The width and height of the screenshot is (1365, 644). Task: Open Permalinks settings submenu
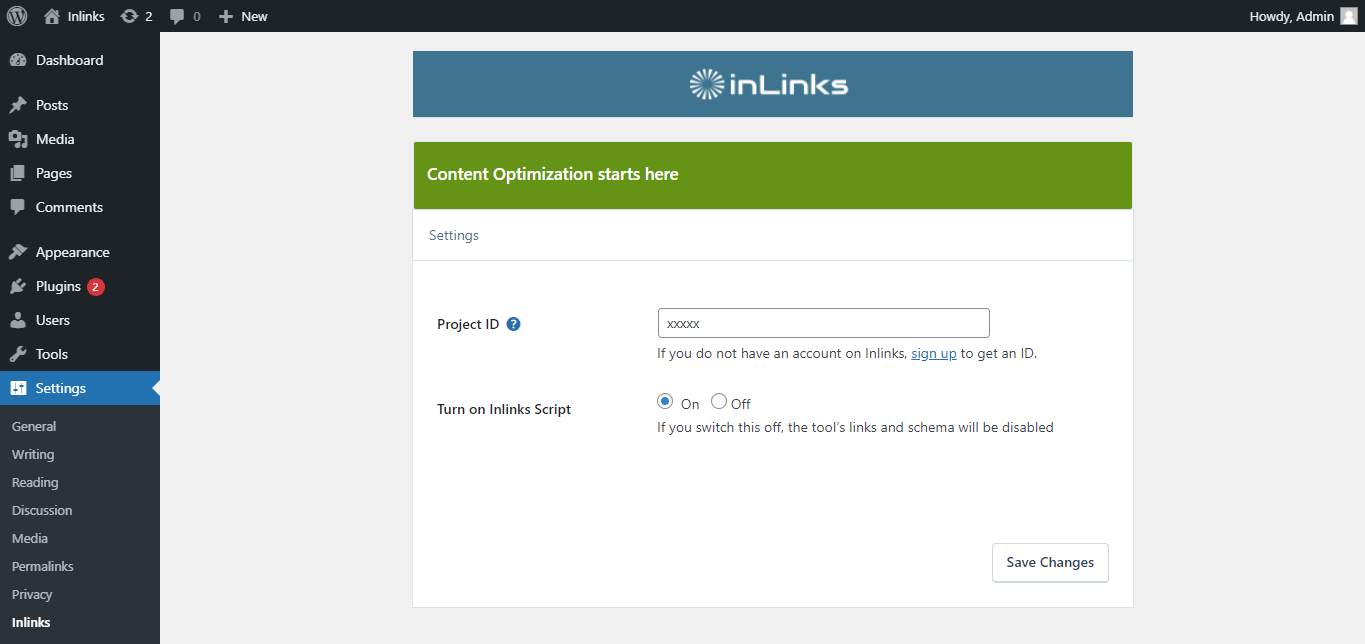pyautogui.click(x=43, y=566)
